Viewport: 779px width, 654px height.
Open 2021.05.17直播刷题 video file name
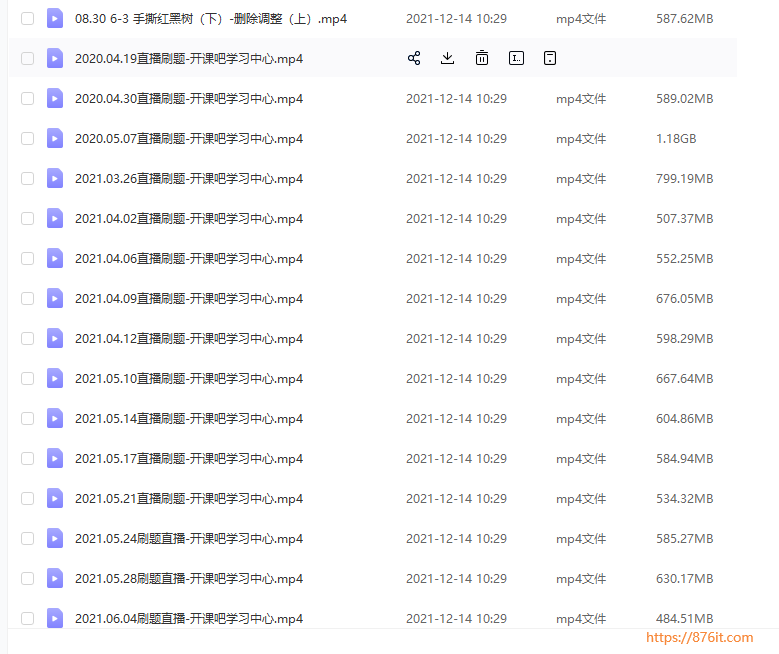[189, 459]
